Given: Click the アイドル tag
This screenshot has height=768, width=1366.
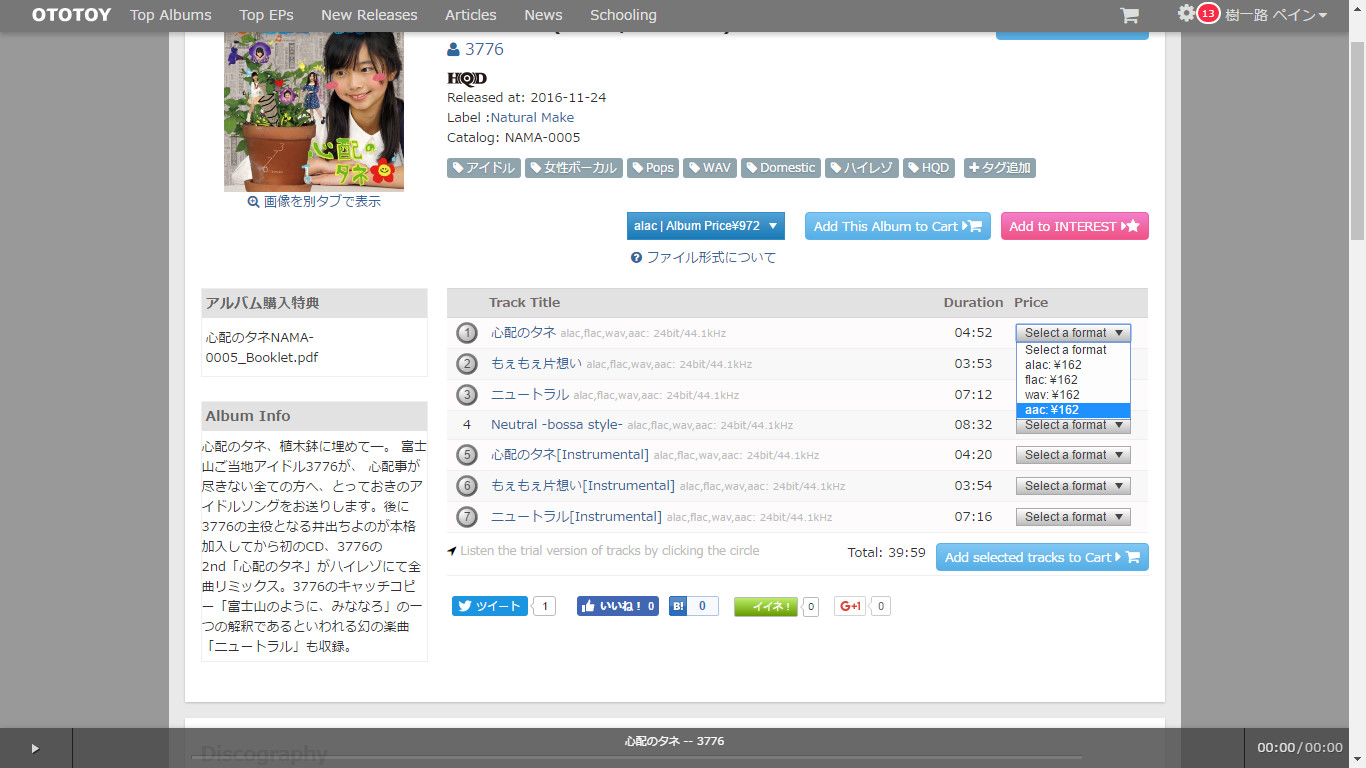Looking at the screenshot, I should [483, 168].
